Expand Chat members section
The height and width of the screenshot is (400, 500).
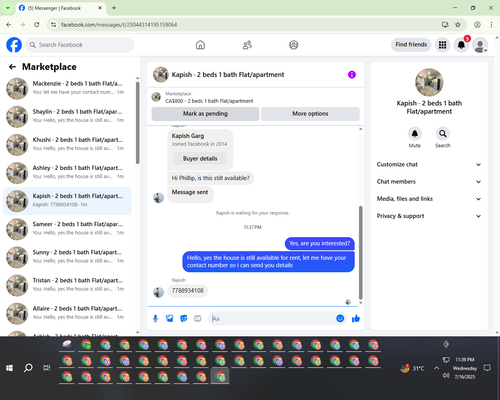(429, 182)
